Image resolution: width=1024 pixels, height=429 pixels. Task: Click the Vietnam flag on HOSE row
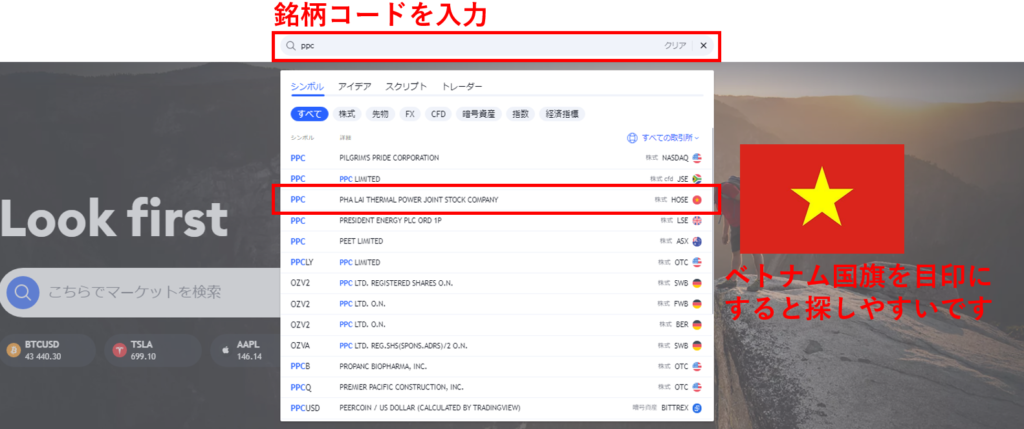[697, 200]
